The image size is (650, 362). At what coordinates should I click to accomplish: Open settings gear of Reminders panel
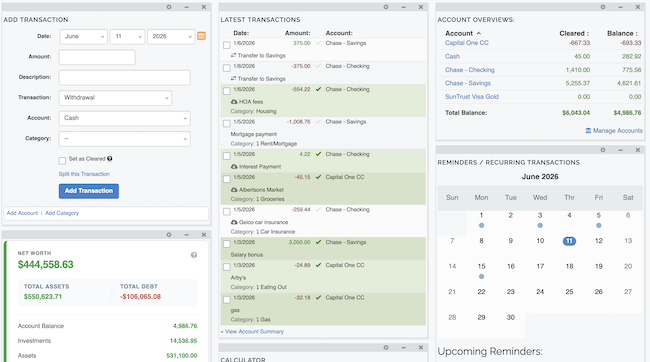[x=603, y=150]
